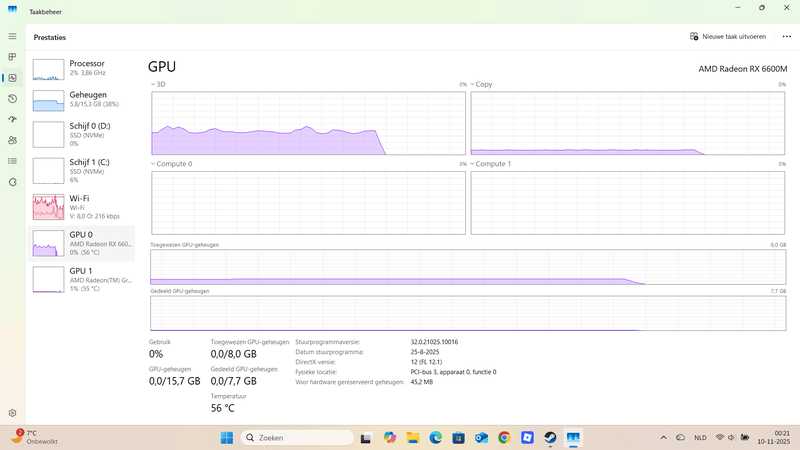Click the 0,0/8,0 GB dedicated memory value

point(234,354)
